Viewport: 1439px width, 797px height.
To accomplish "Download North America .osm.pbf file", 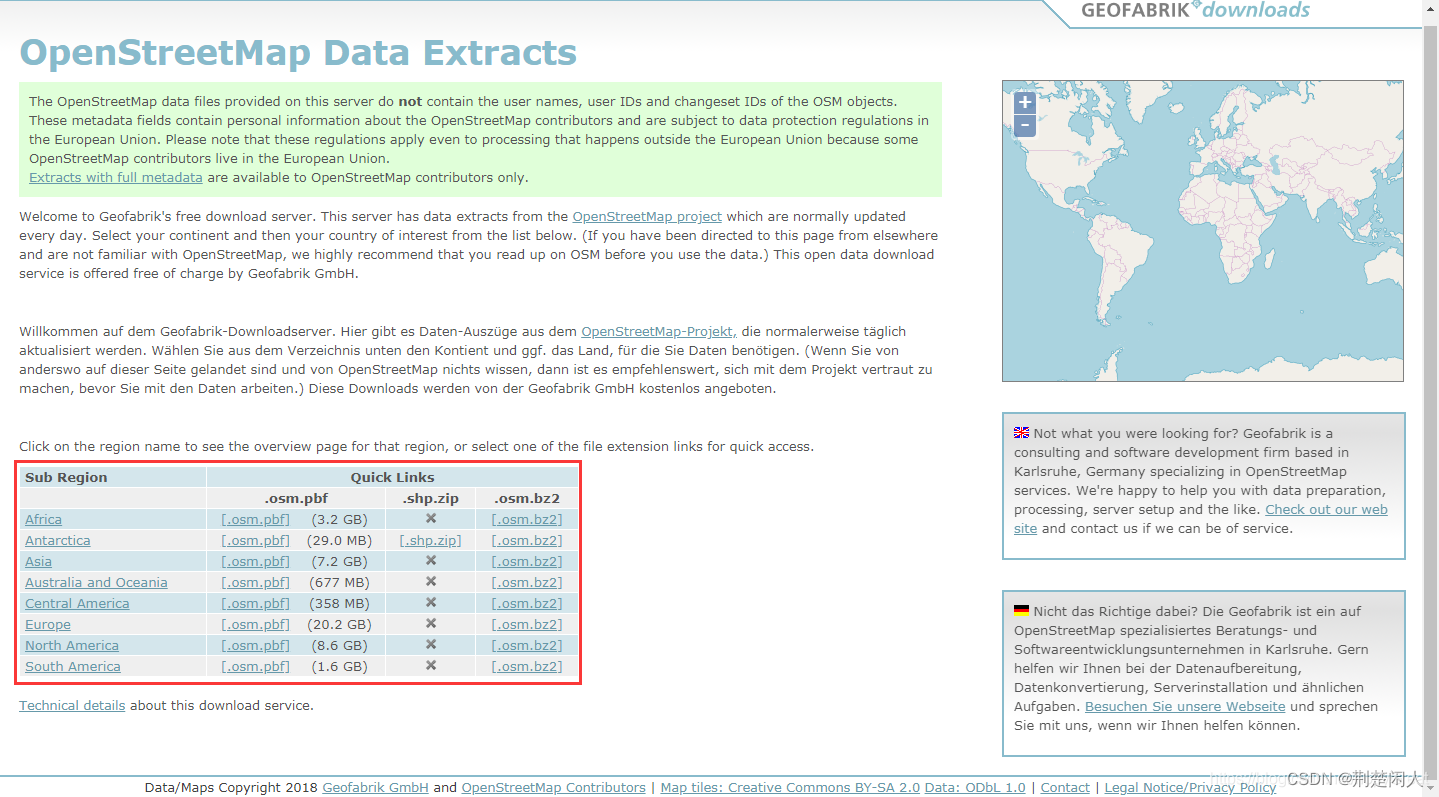I will (x=255, y=645).
